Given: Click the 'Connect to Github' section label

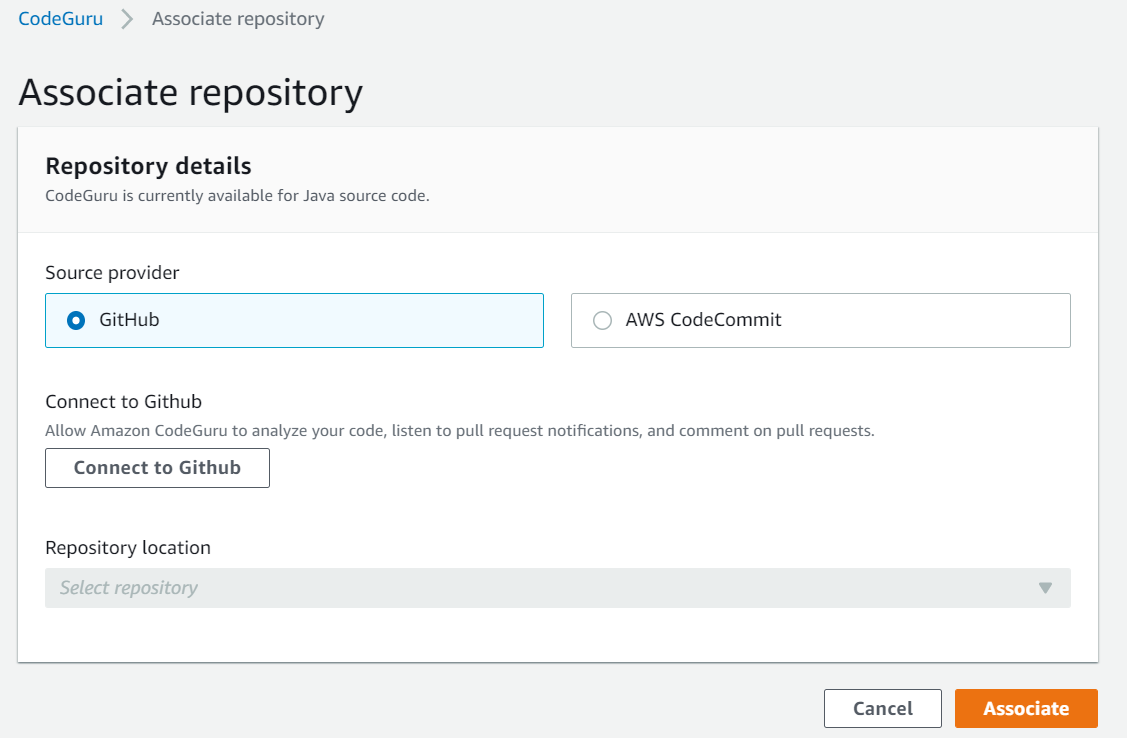Looking at the screenshot, I should tap(124, 402).
